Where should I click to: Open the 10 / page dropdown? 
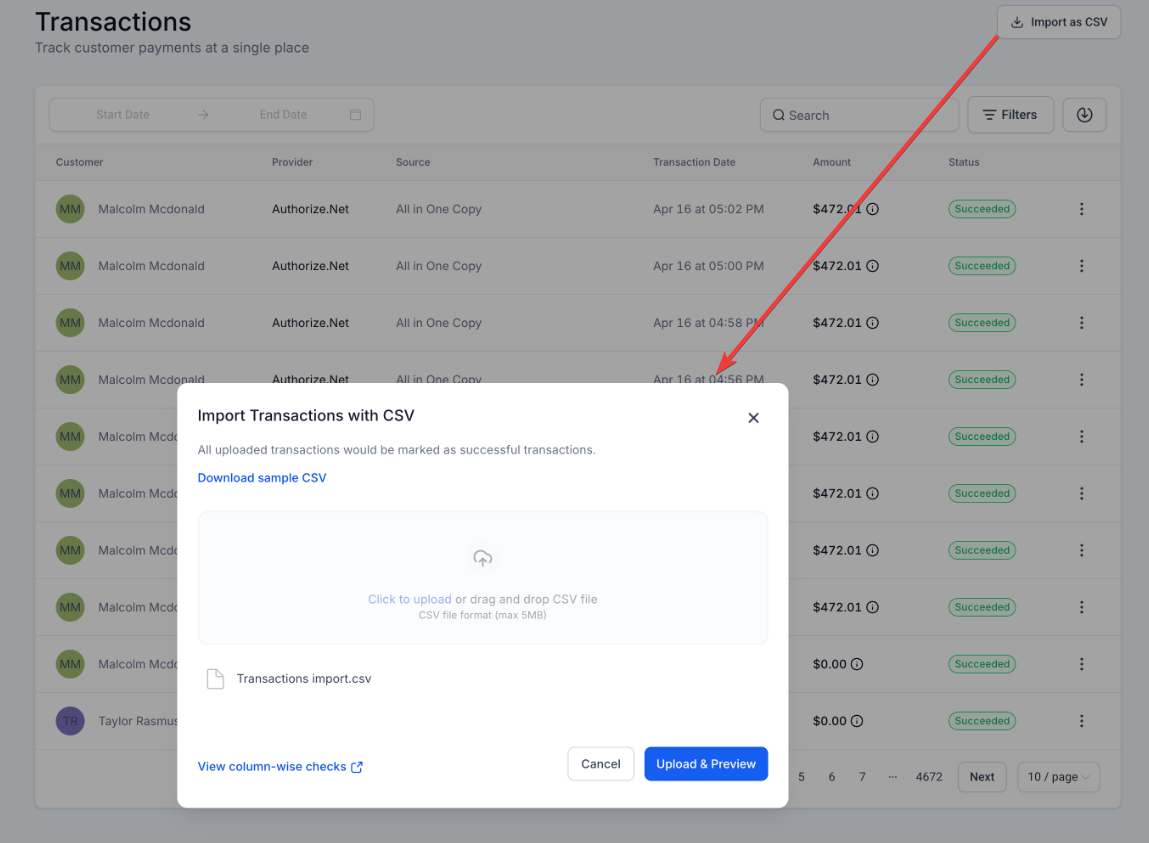click(x=1058, y=777)
